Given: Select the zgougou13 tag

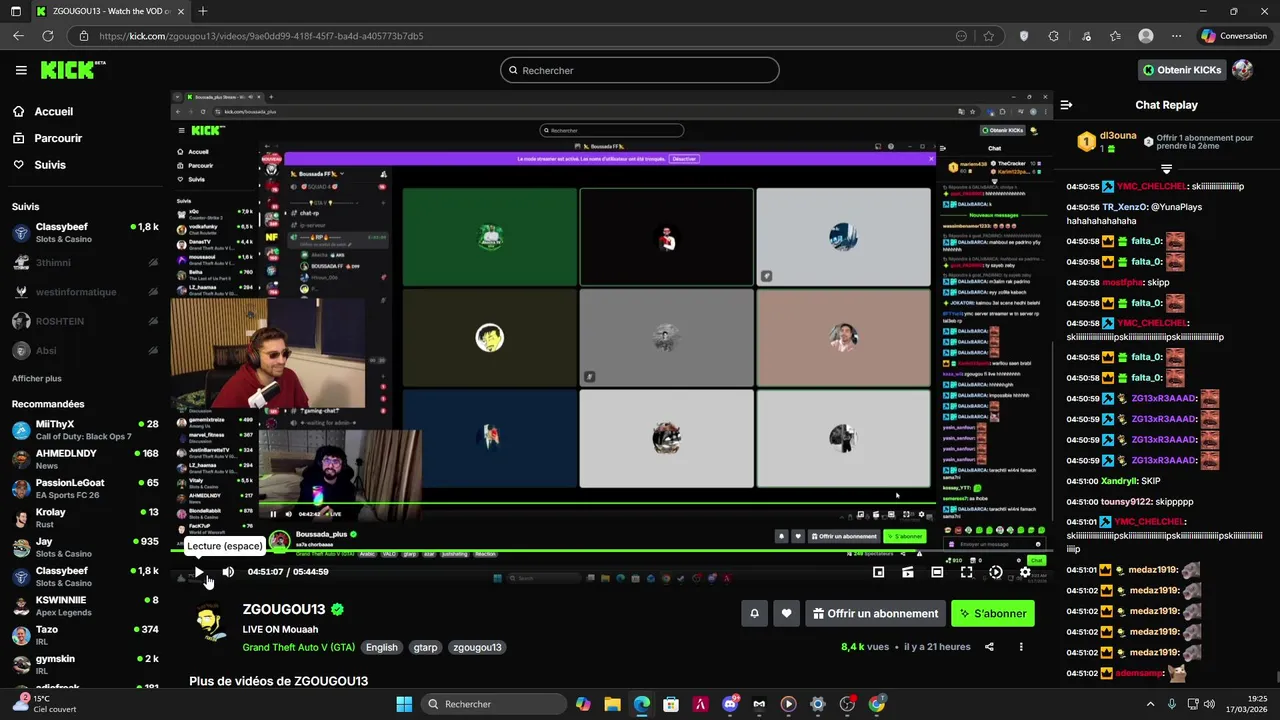Looking at the screenshot, I should [477, 647].
